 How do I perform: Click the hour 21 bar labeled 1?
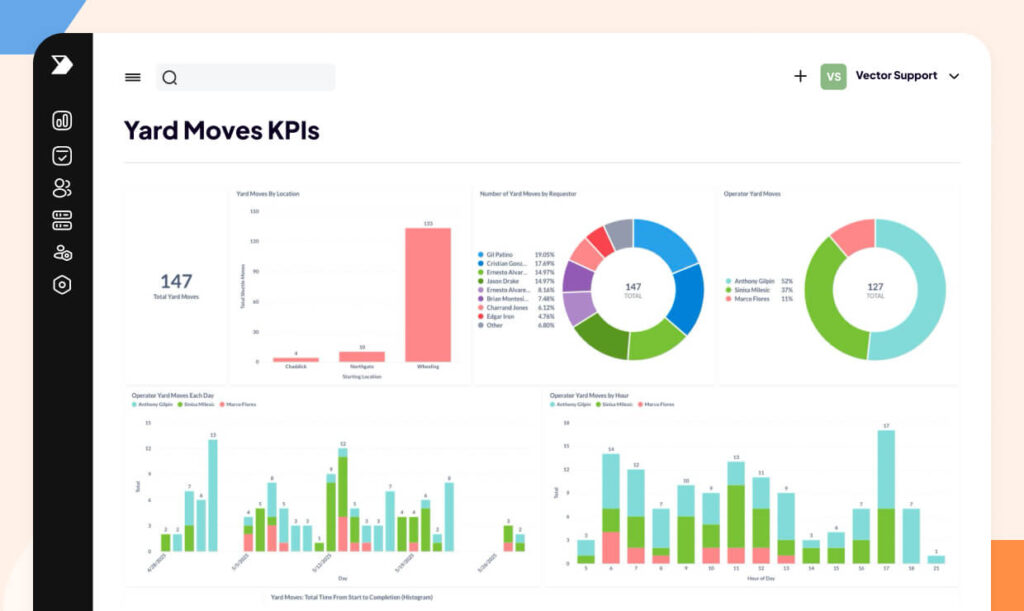click(x=936, y=559)
